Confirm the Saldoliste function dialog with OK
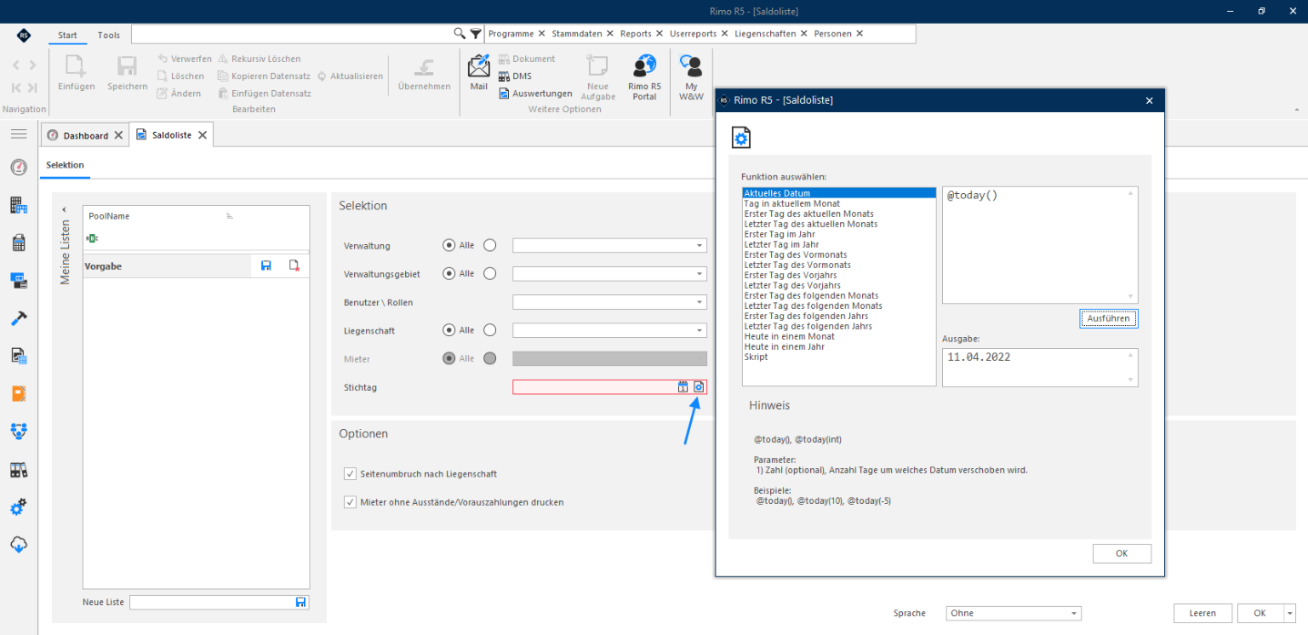The image size is (1308, 635). click(x=1121, y=553)
